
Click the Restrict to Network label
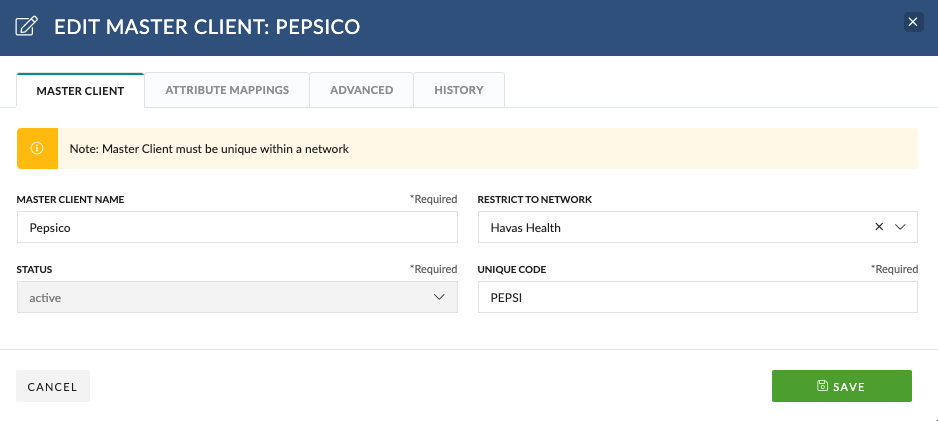coord(535,200)
